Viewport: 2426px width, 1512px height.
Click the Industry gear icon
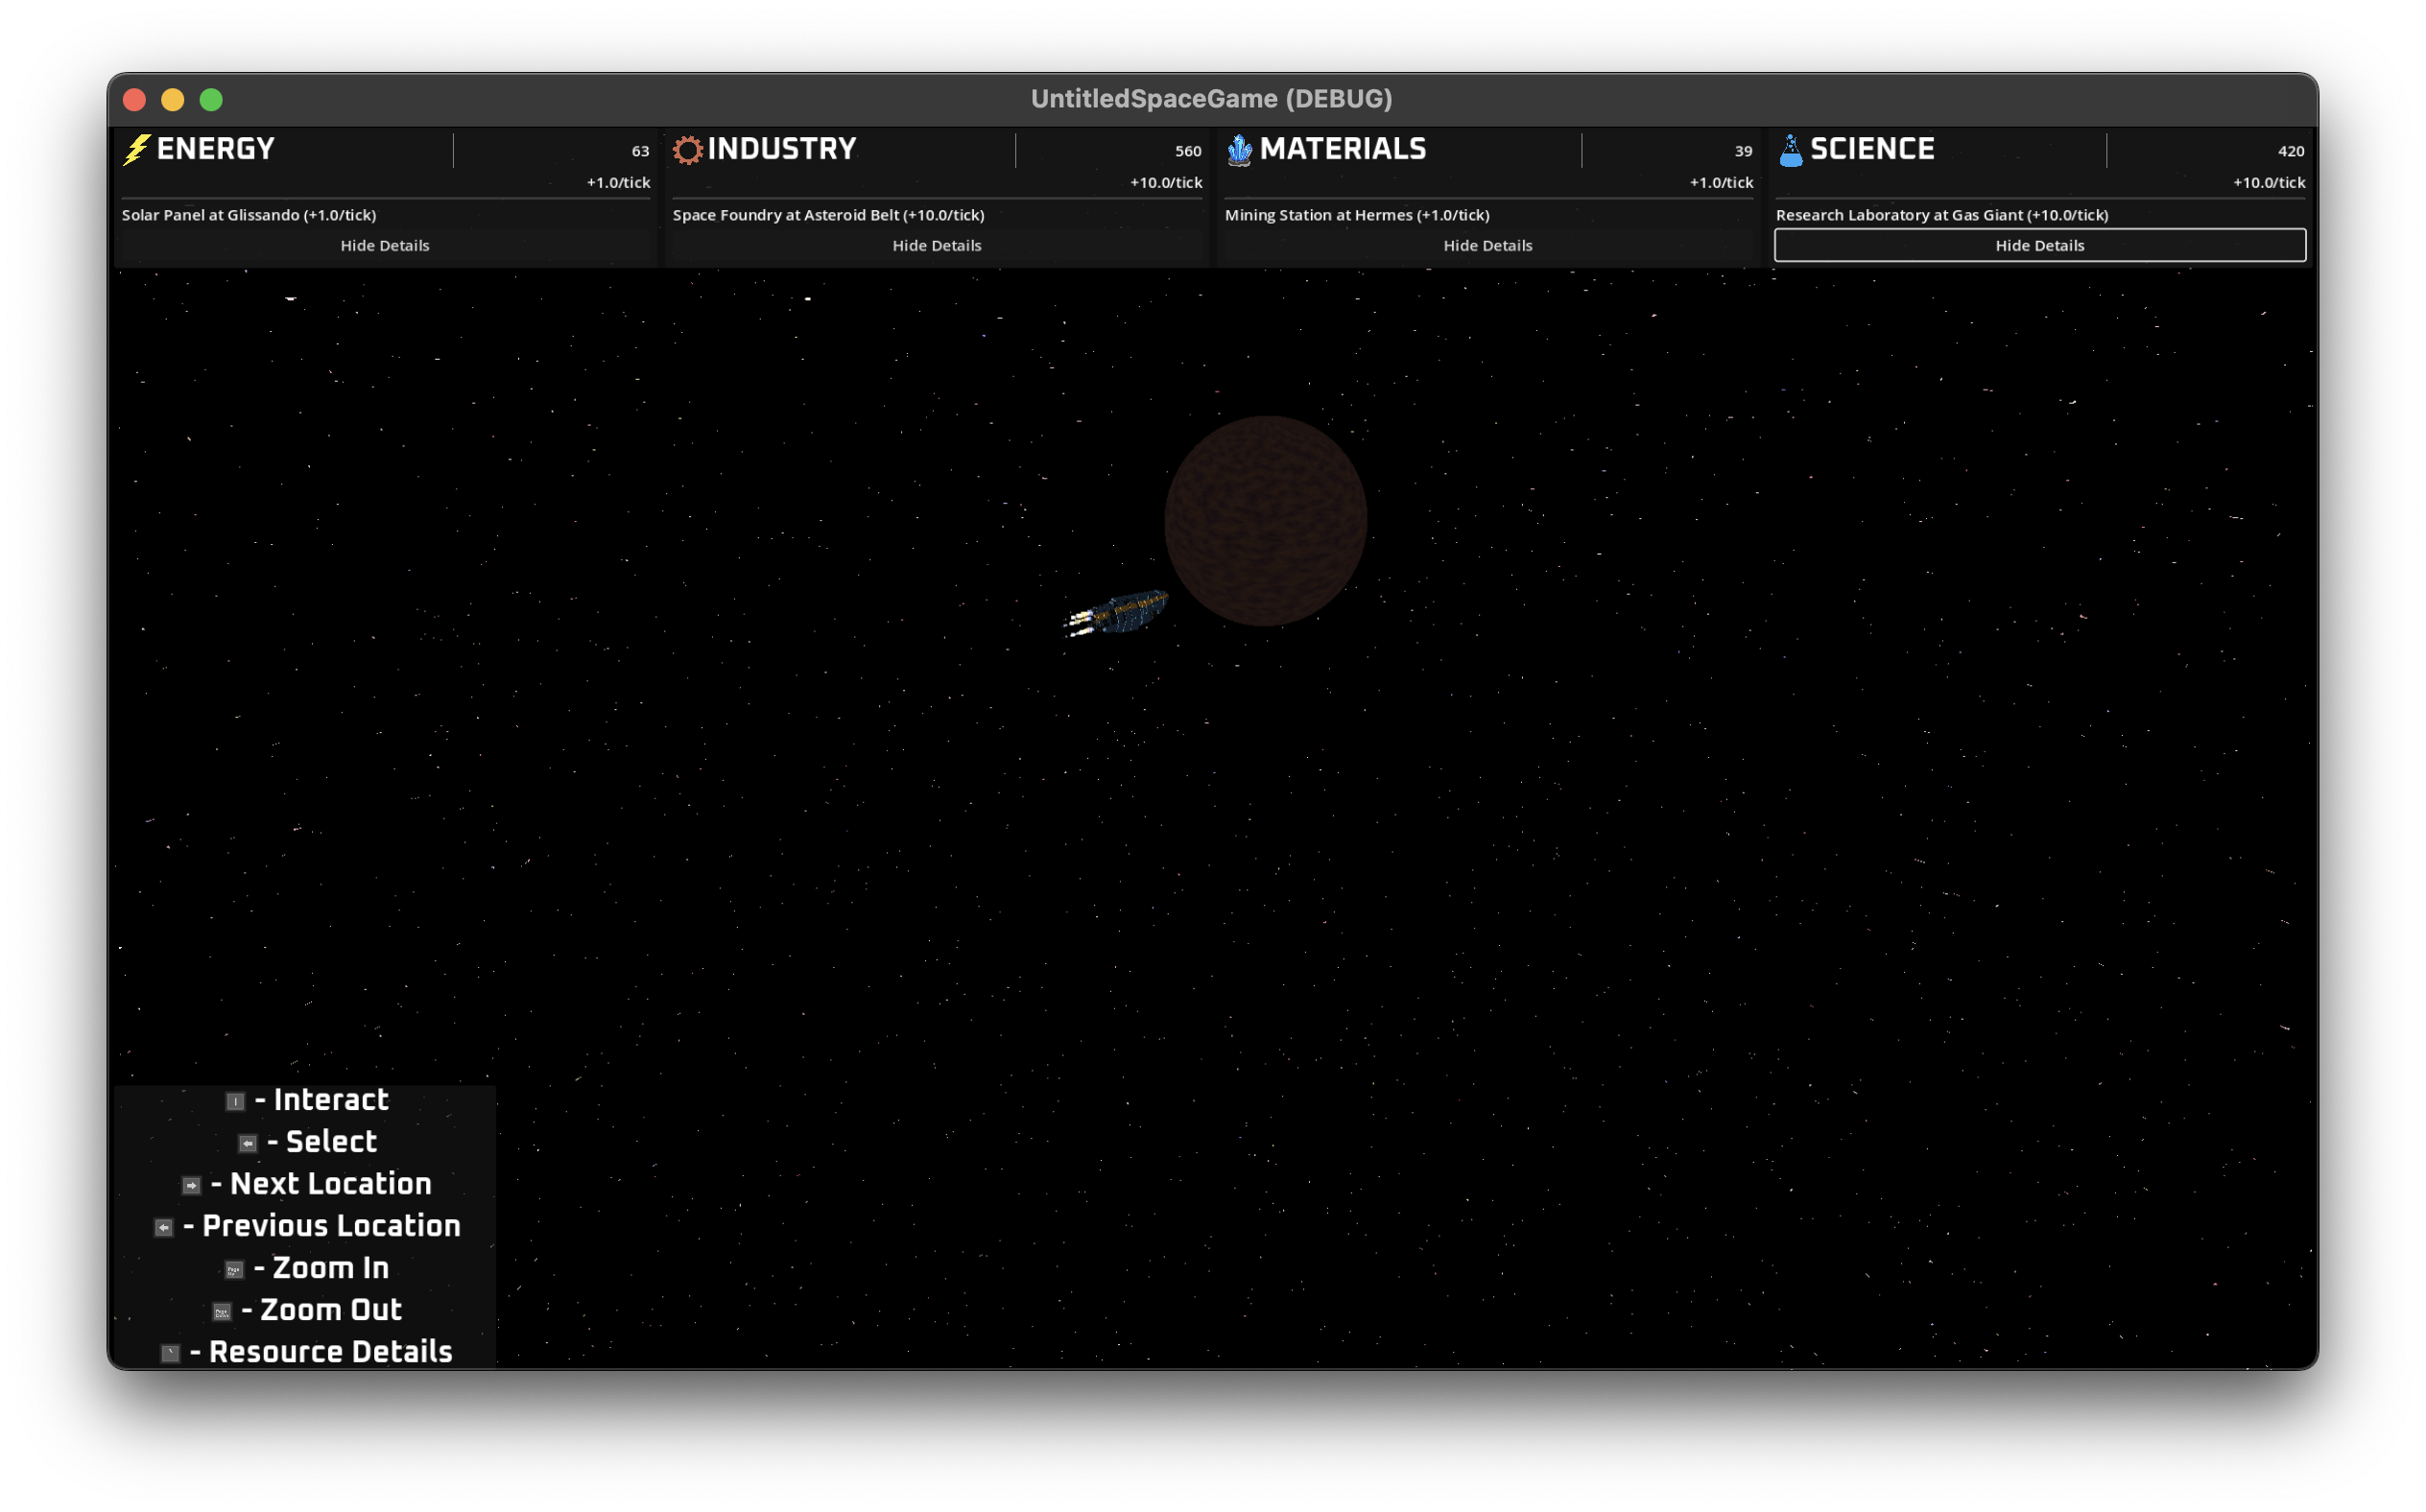[x=688, y=150]
